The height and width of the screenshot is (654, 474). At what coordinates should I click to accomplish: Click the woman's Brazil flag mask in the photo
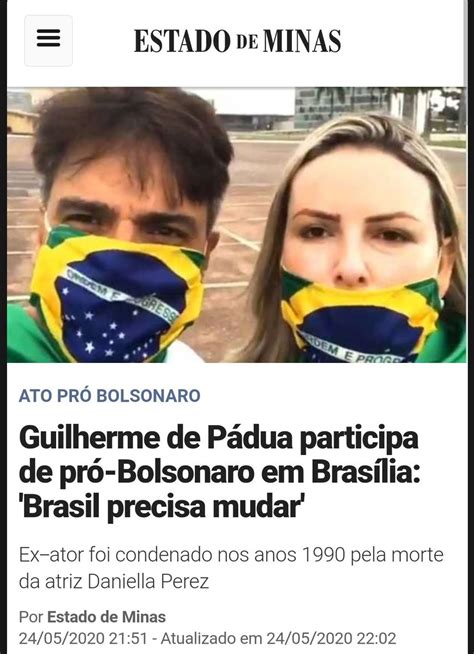coord(361,319)
